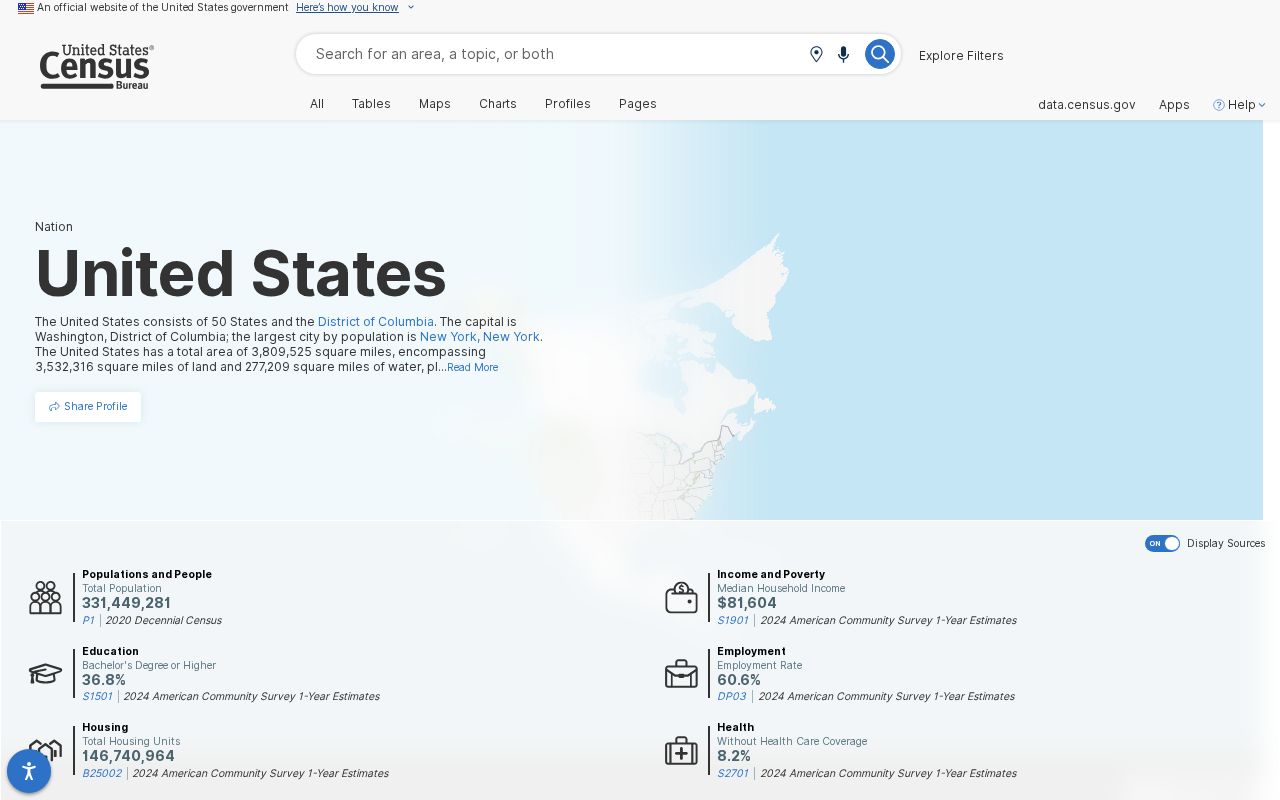Click the Employment briefcase icon
Viewport: 1280px width, 800px height.
click(681, 674)
